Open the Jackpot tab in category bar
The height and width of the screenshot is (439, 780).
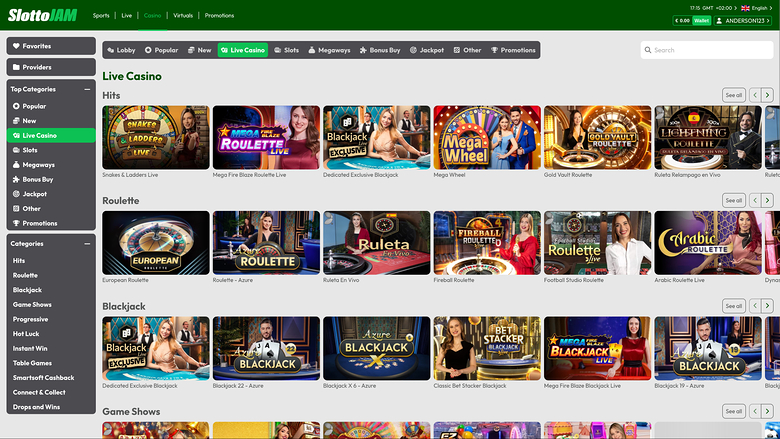[x=427, y=50]
